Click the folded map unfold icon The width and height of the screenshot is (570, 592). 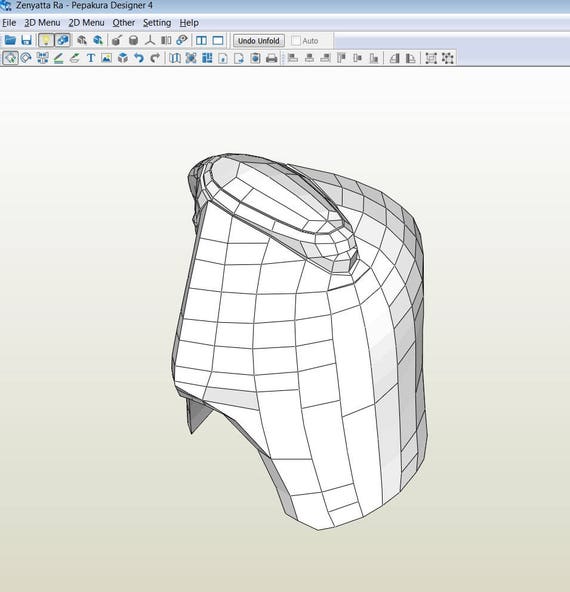click(x=174, y=58)
